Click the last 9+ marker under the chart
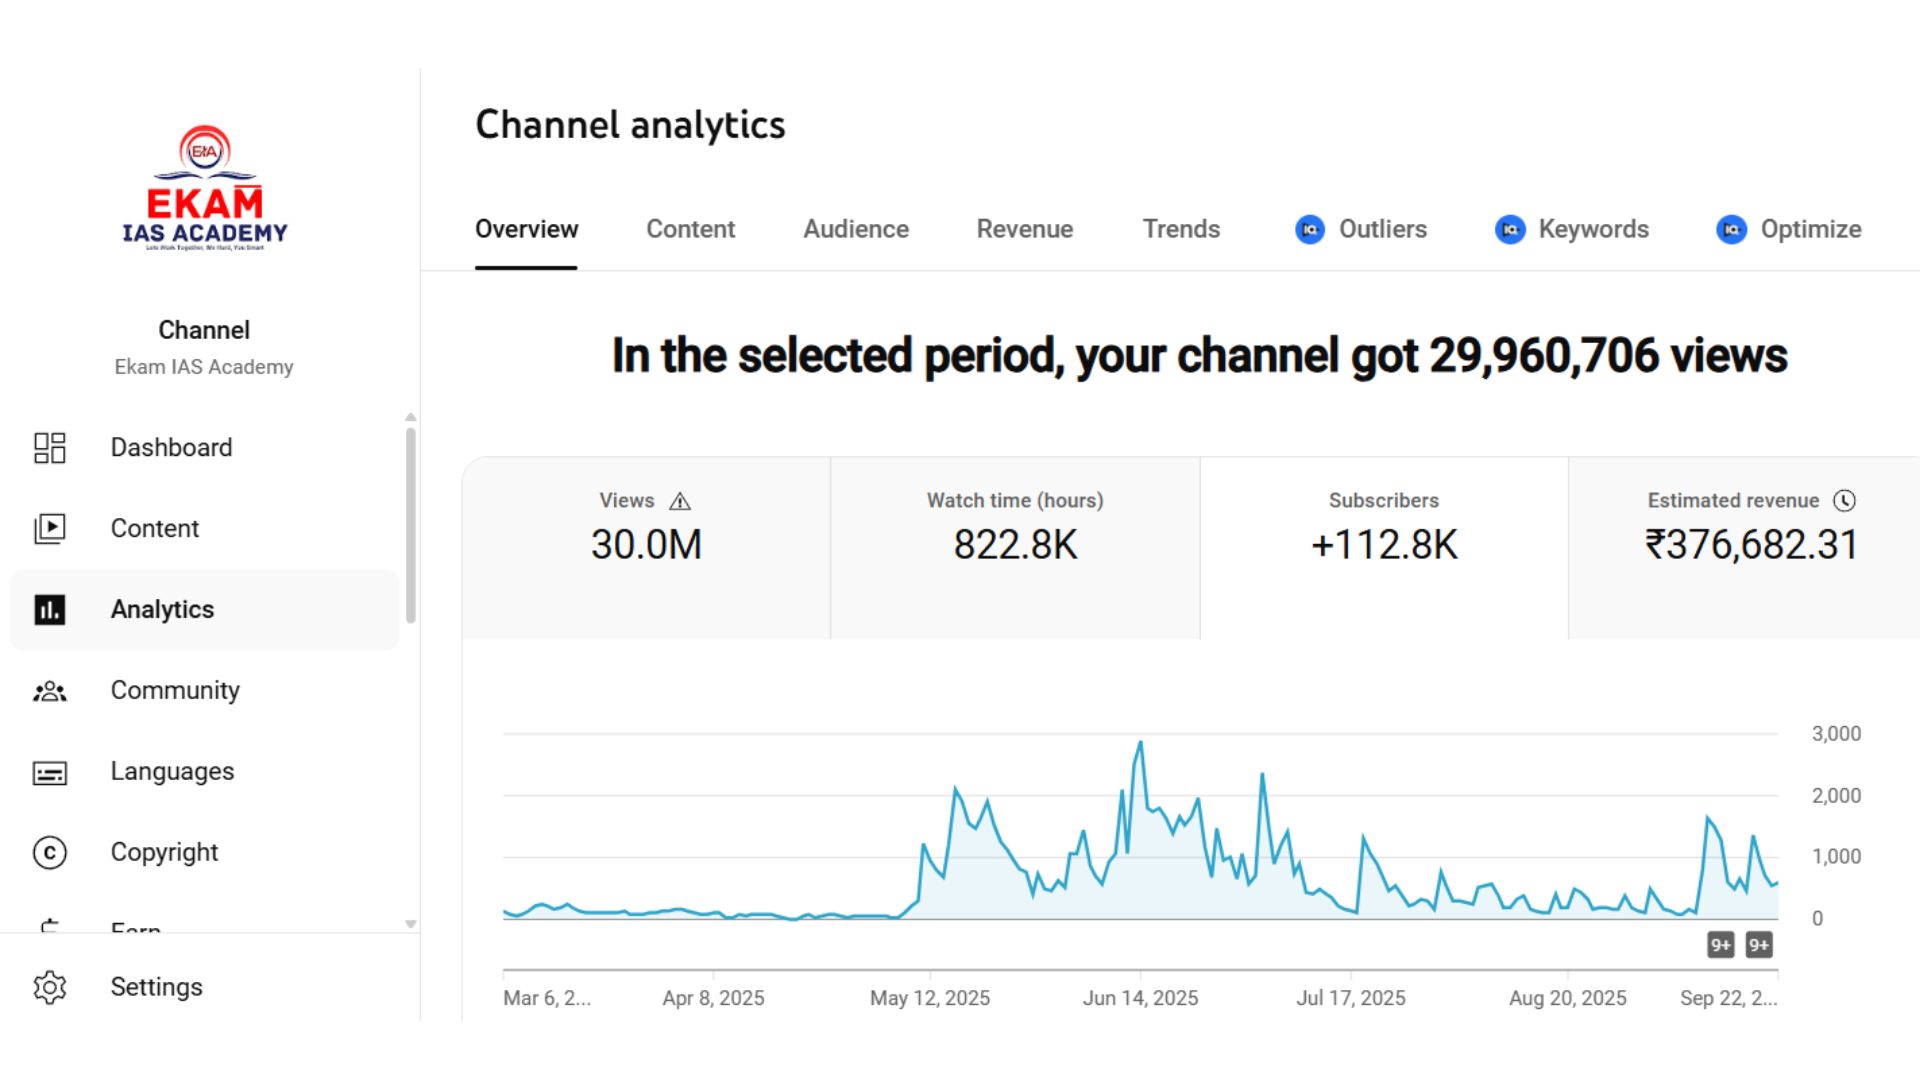 point(1759,945)
